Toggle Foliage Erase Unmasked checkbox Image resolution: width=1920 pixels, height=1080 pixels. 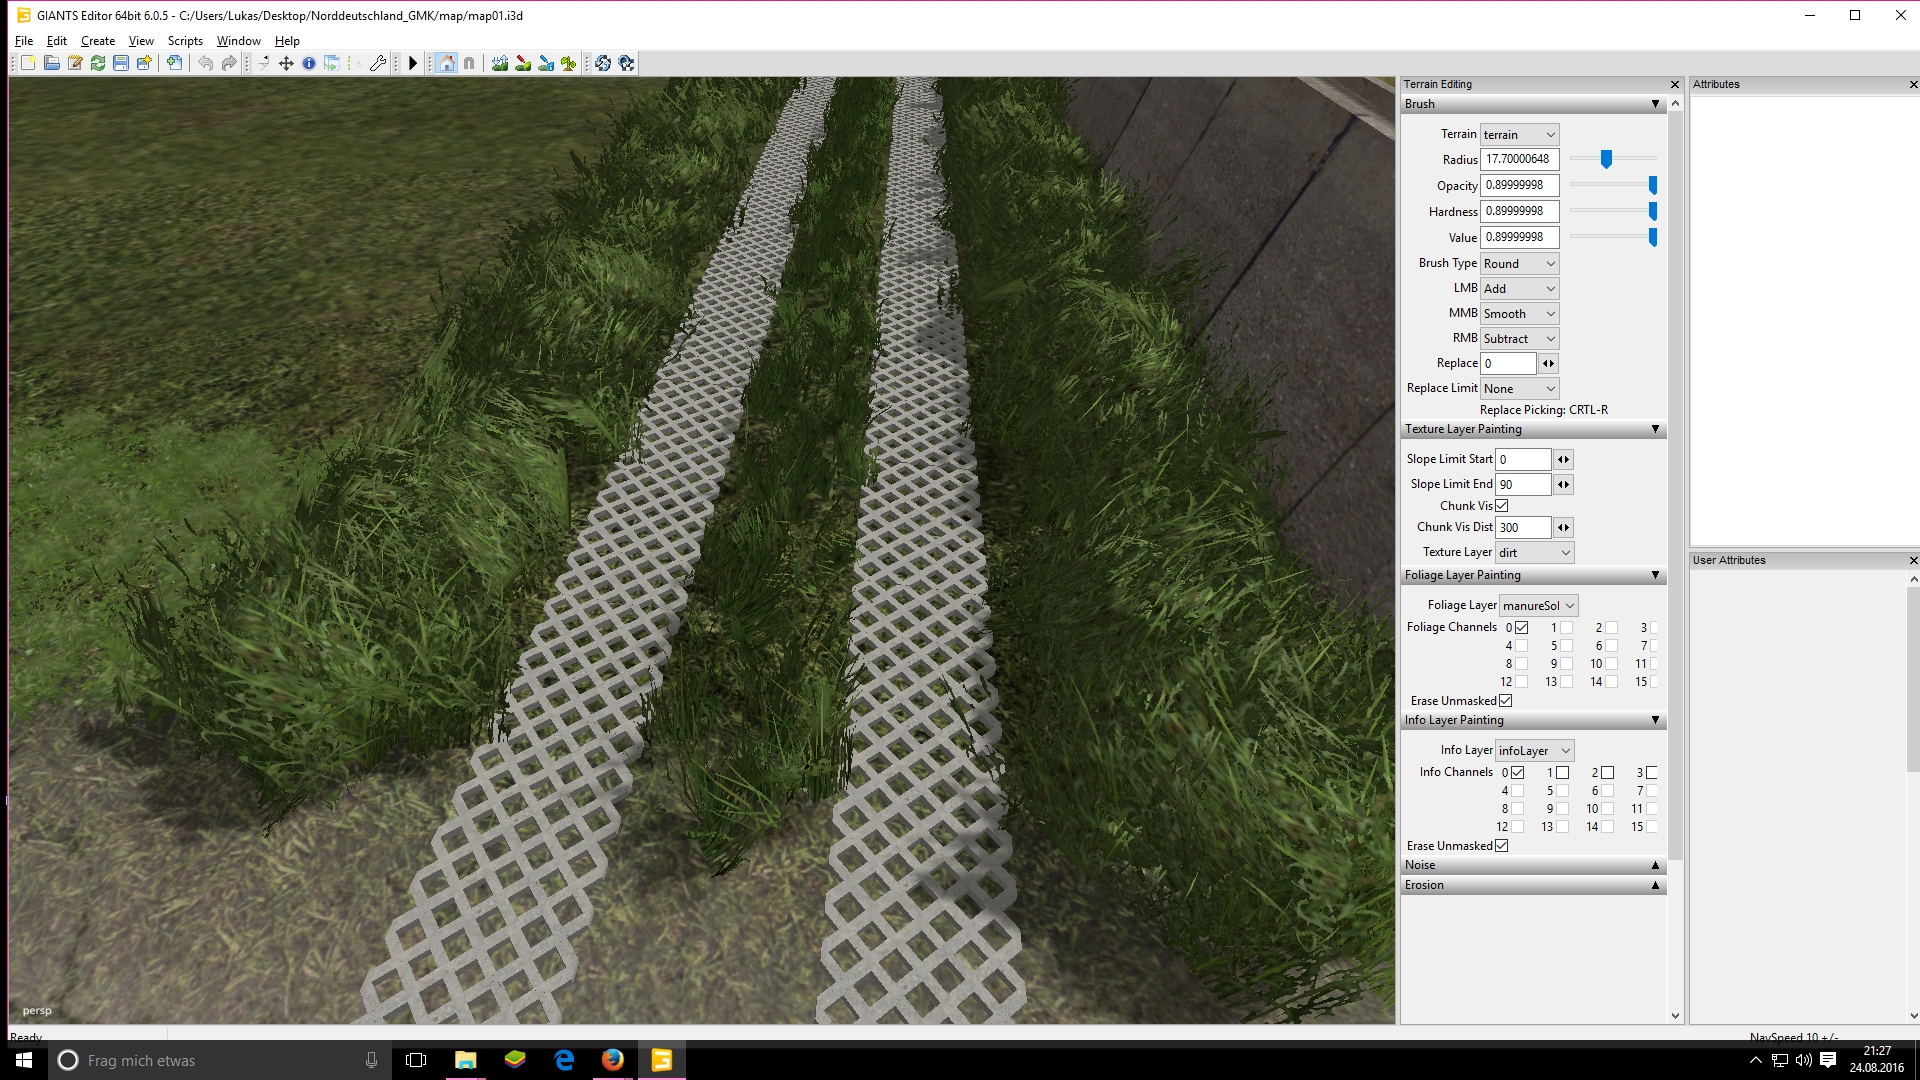point(1505,701)
